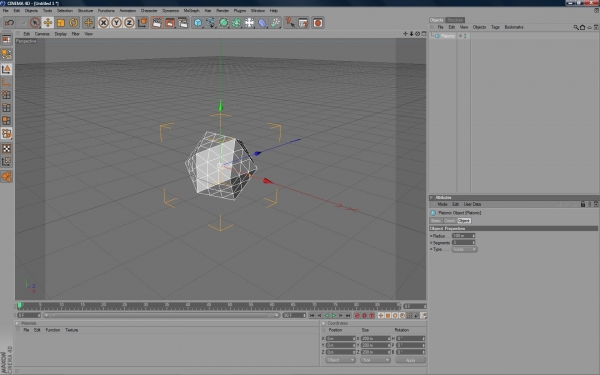Open the Deformer objects icon
The height and width of the screenshot is (375, 600).
[262, 23]
